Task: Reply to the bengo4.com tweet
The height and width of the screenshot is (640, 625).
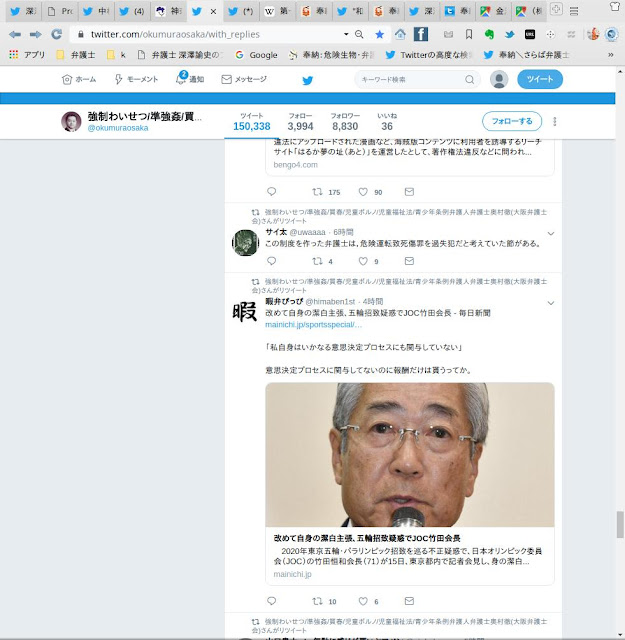Action: [271, 191]
